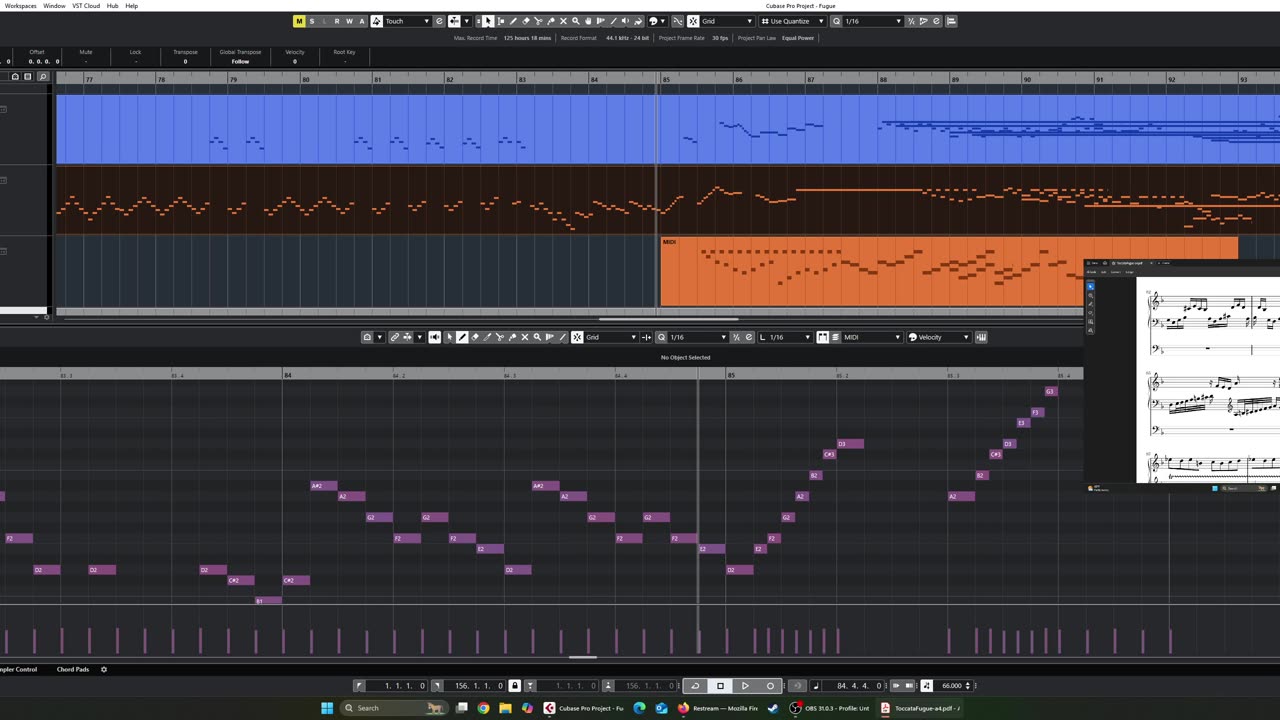1280x720 pixels.
Task: Select the Split scissors tool in project toolbar
Action: [x=538, y=21]
